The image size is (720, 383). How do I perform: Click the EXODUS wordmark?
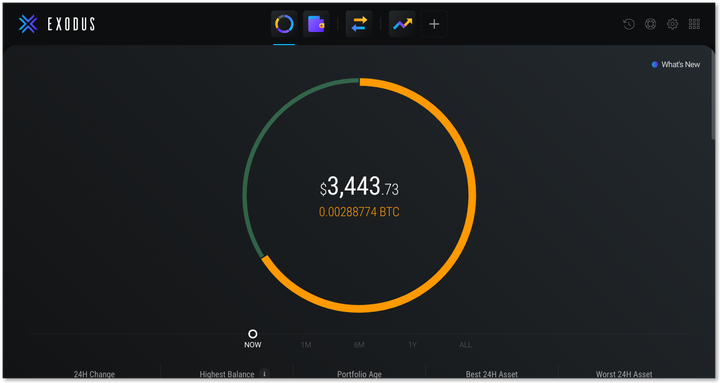(71, 24)
